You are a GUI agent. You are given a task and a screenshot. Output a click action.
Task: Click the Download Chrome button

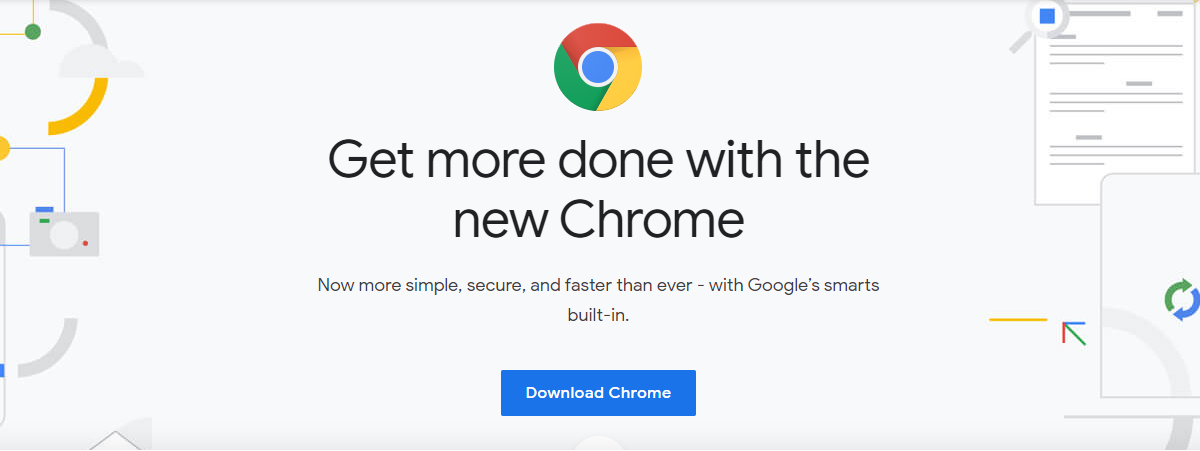(598, 393)
